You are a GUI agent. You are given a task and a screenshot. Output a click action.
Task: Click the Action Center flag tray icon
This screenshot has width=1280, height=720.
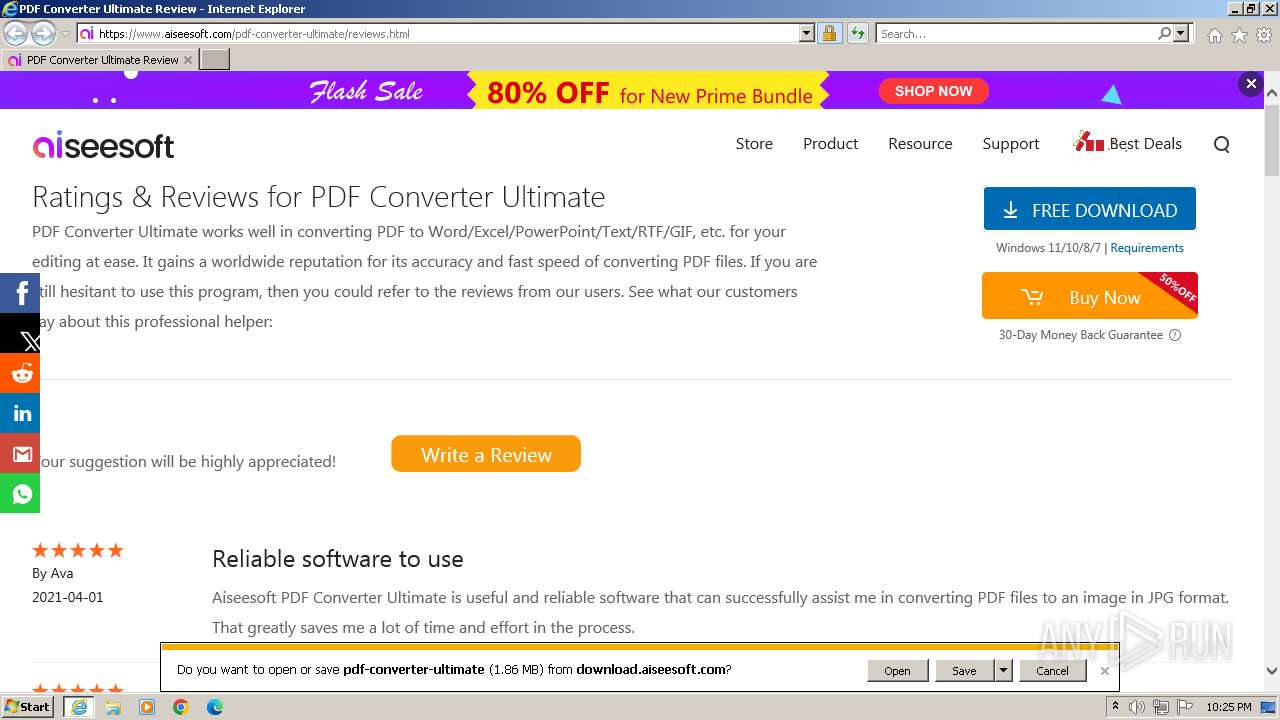pos(1183,707)
